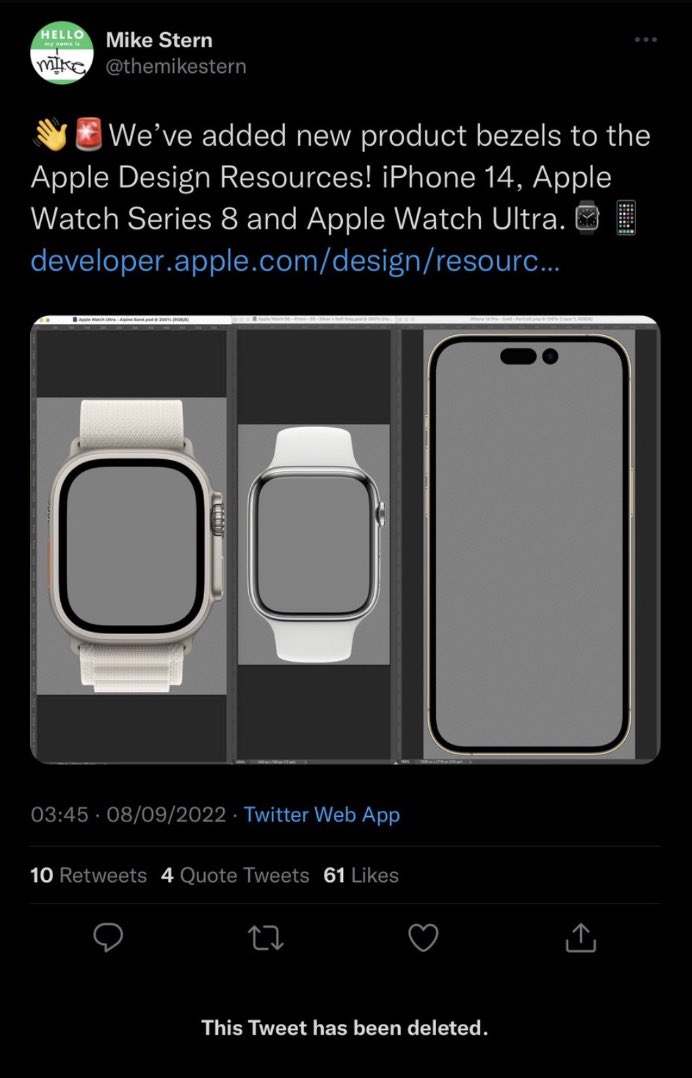Click the retweet arrows icon
The image size is (692, 1078).
(x=266, y=938)
